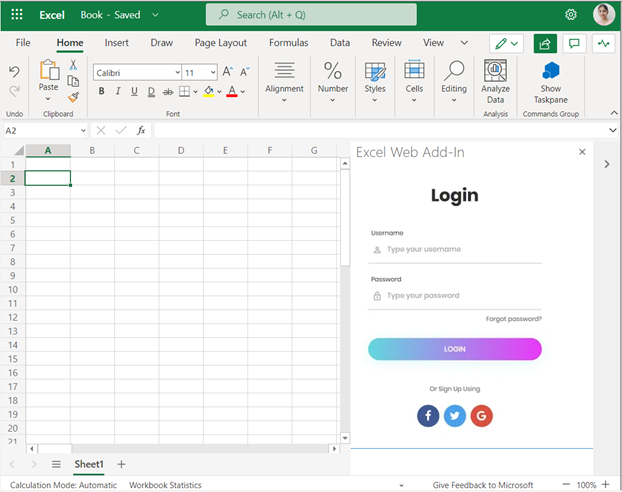The height and width of the screenshot is (492, 622).
Task: Open the app launcher grid icon
Action: 17,15
